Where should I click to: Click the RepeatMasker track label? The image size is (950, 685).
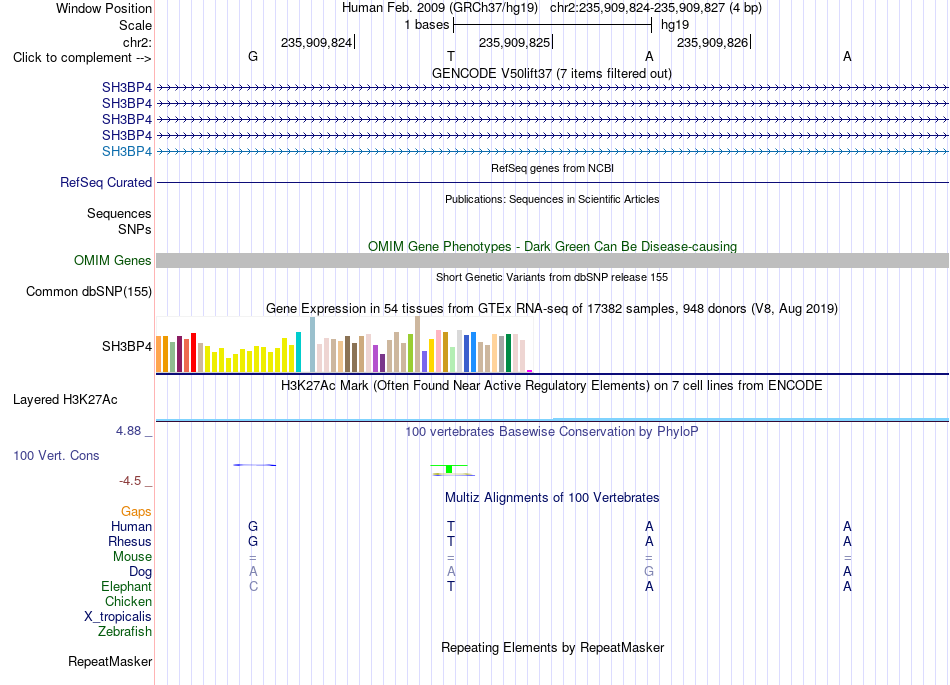pos(110,661)
